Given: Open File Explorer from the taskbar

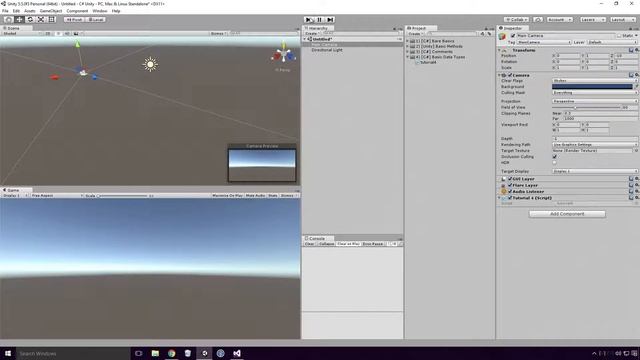Looking at the screenshot, I should [155, 353].
